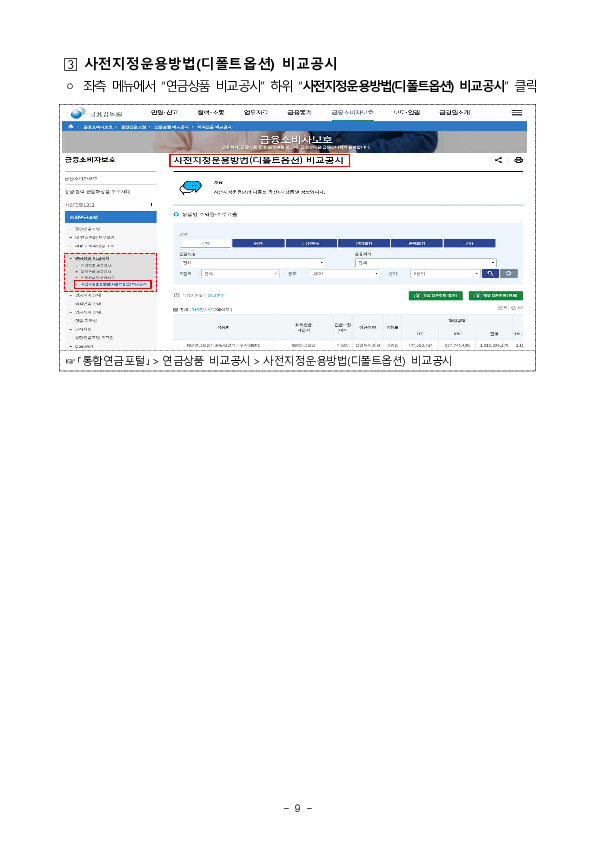
Task: Open the wide dropdown under the category tabs, left side
Action: click(252, 263)
